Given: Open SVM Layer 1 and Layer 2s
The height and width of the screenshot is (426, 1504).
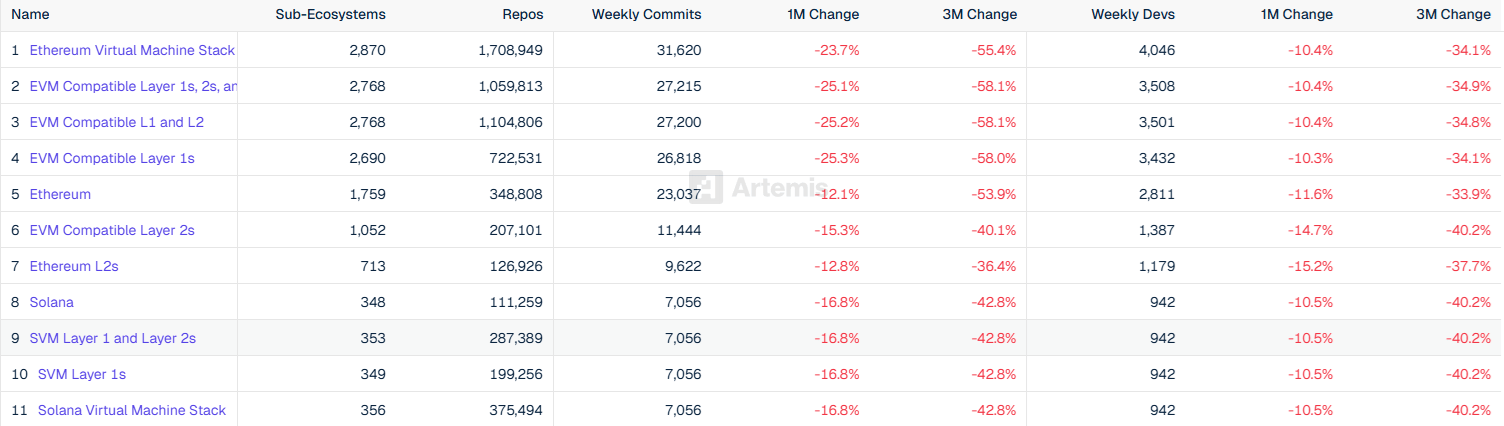Looking at the screenshot, I should [x=113, y=338].
